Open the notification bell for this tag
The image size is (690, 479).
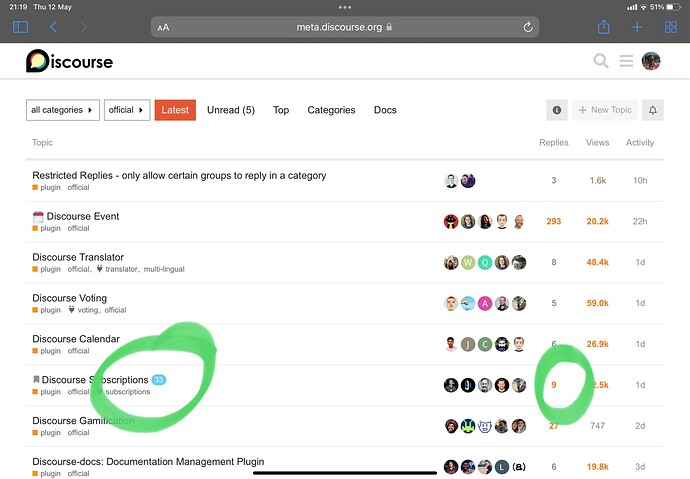coord(653,110)
